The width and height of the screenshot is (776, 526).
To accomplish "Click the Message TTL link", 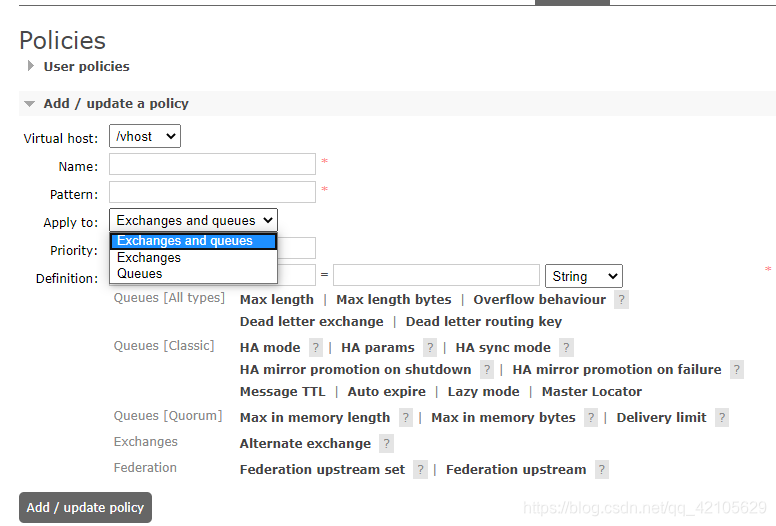I will point(283,392).
